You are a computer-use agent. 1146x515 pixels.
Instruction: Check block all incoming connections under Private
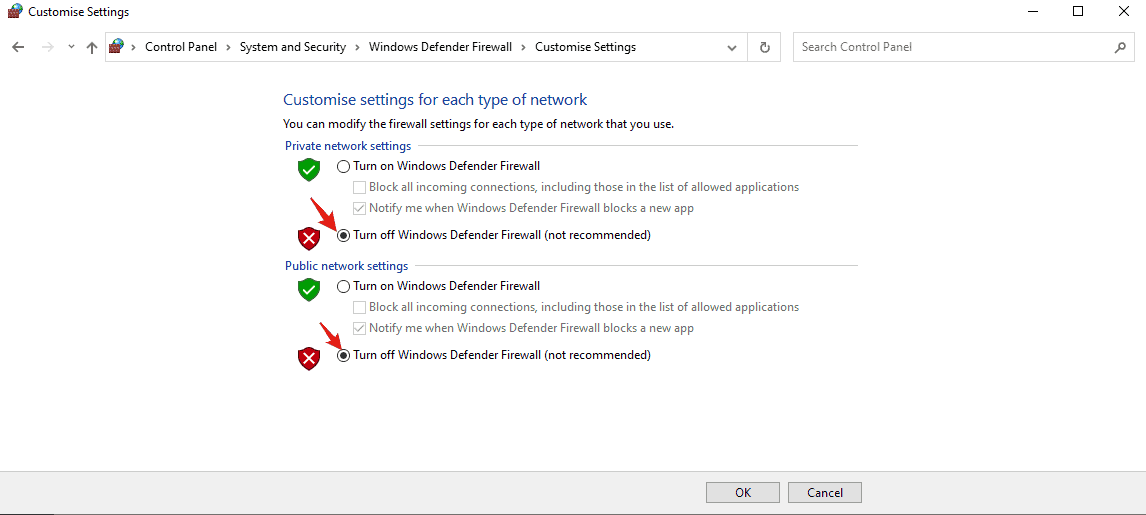[x=359, y=187]
